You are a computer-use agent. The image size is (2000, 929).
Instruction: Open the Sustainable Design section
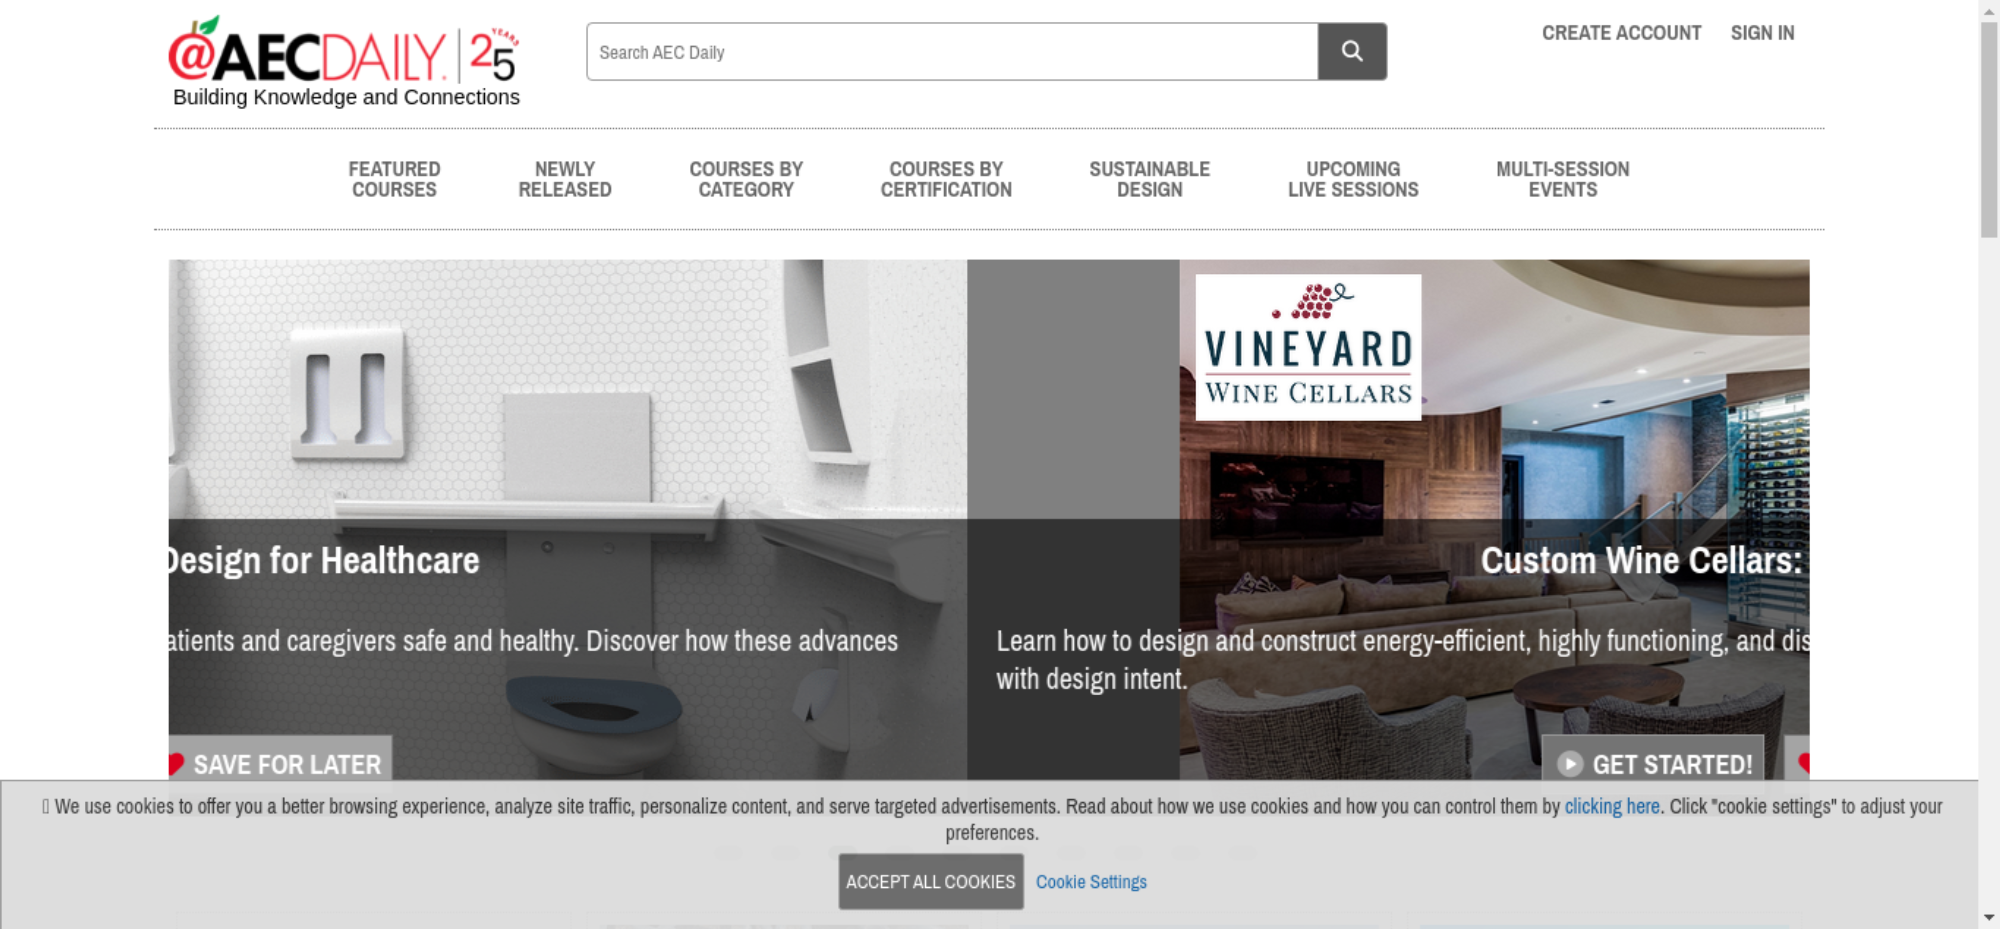click(x=1150, y=179)
